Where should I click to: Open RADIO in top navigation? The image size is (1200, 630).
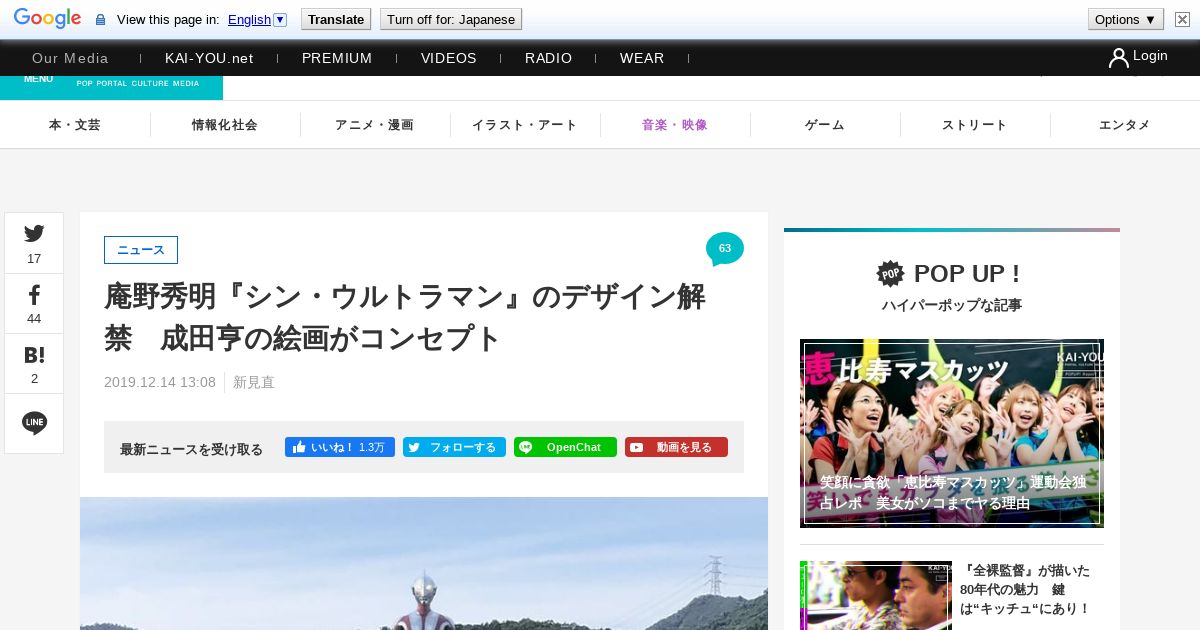[549, 58]
